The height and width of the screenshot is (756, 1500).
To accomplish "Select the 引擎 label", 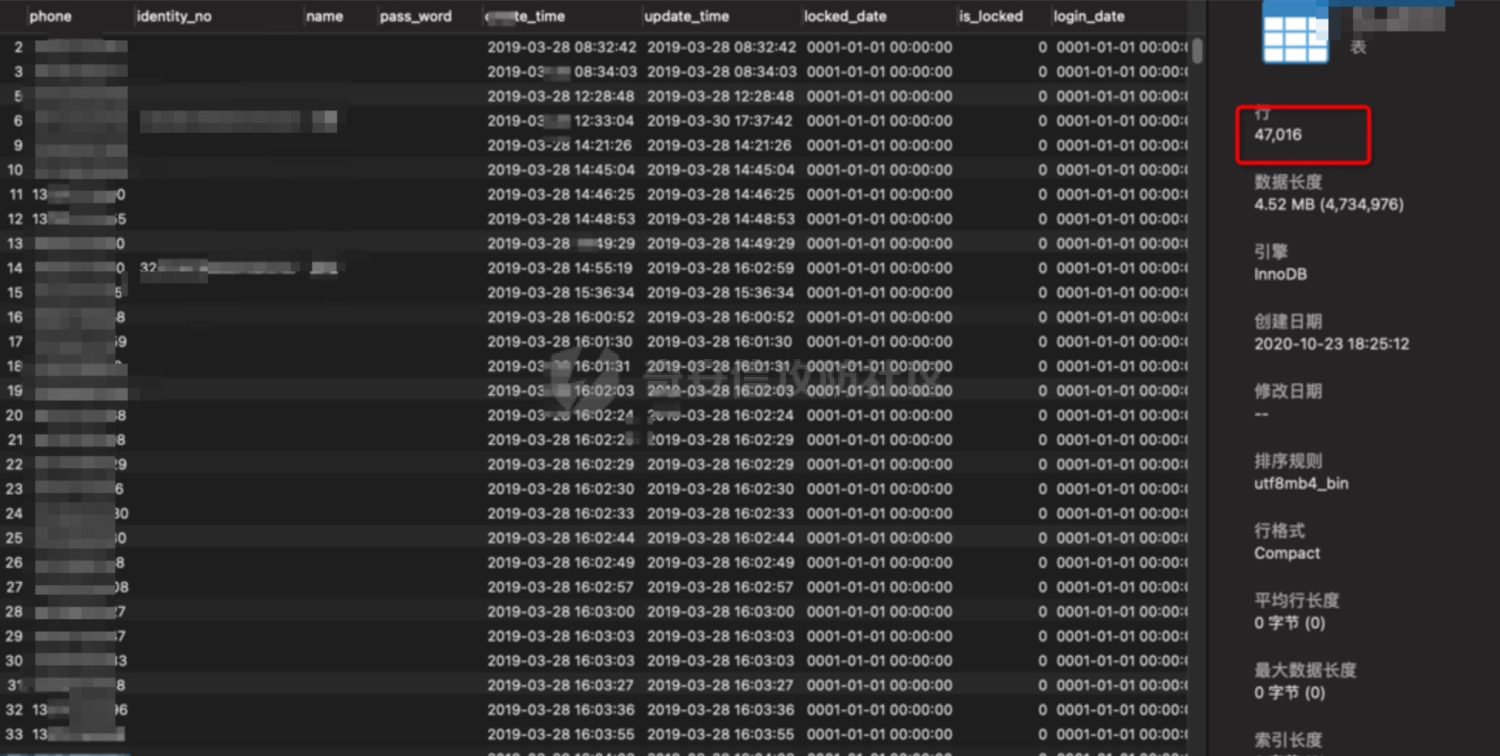I will (1271, 252).
